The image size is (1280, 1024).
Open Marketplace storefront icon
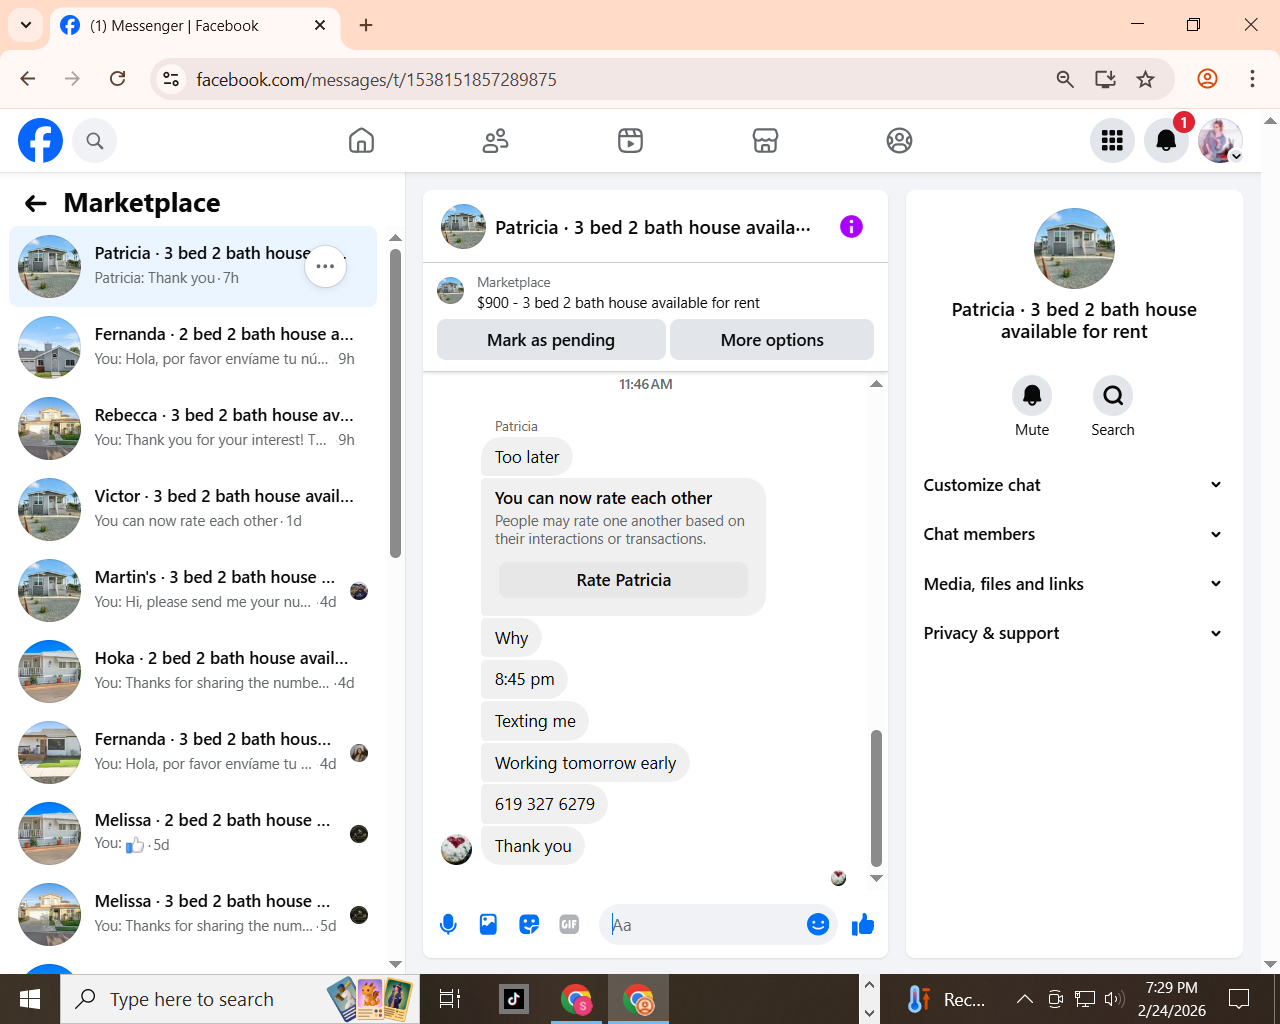765,141
